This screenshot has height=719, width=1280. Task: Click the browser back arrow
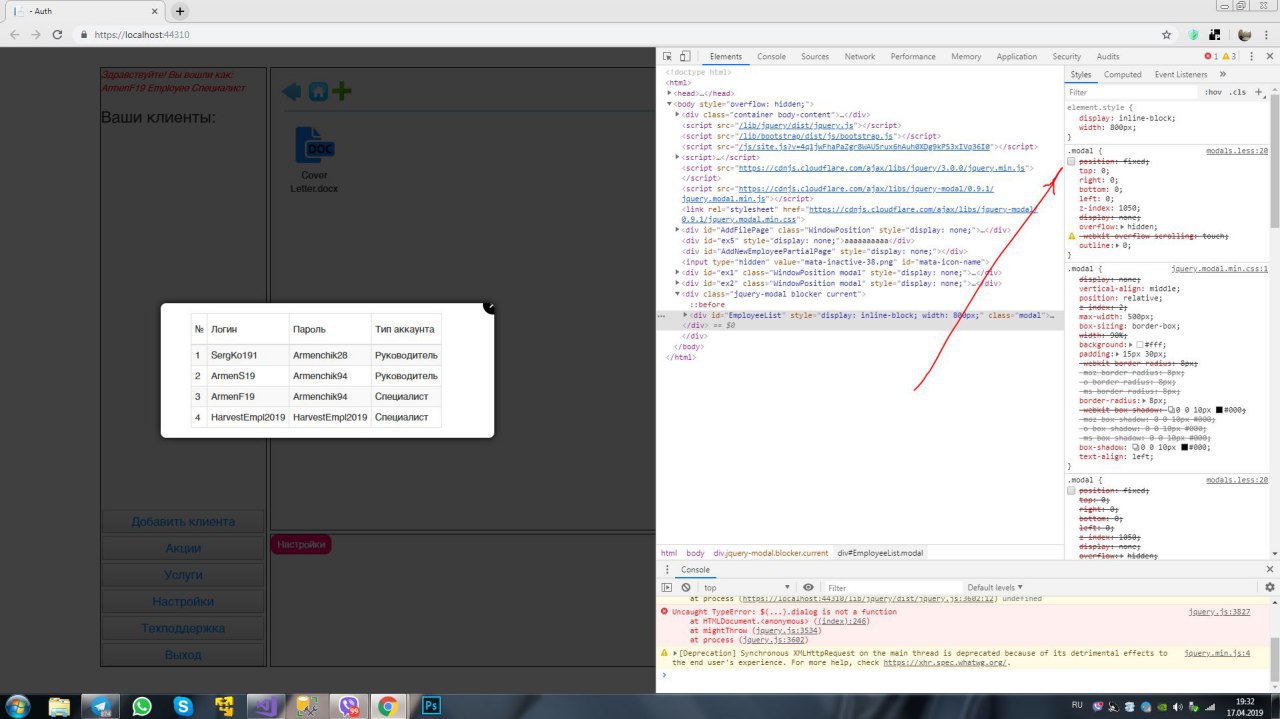(14, 34)
